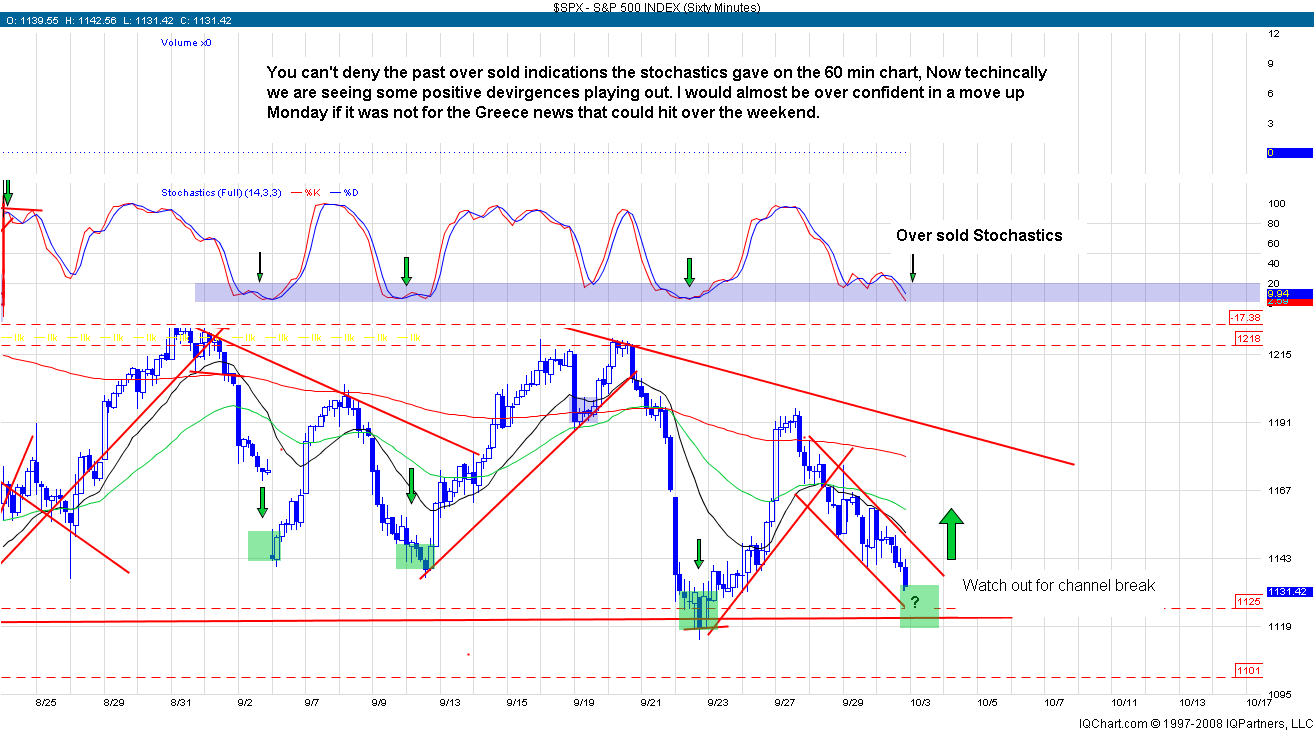Click the 10/3 date on the time axis
The width and height of the screenshot is (1314, 730).
click(925, 703)
